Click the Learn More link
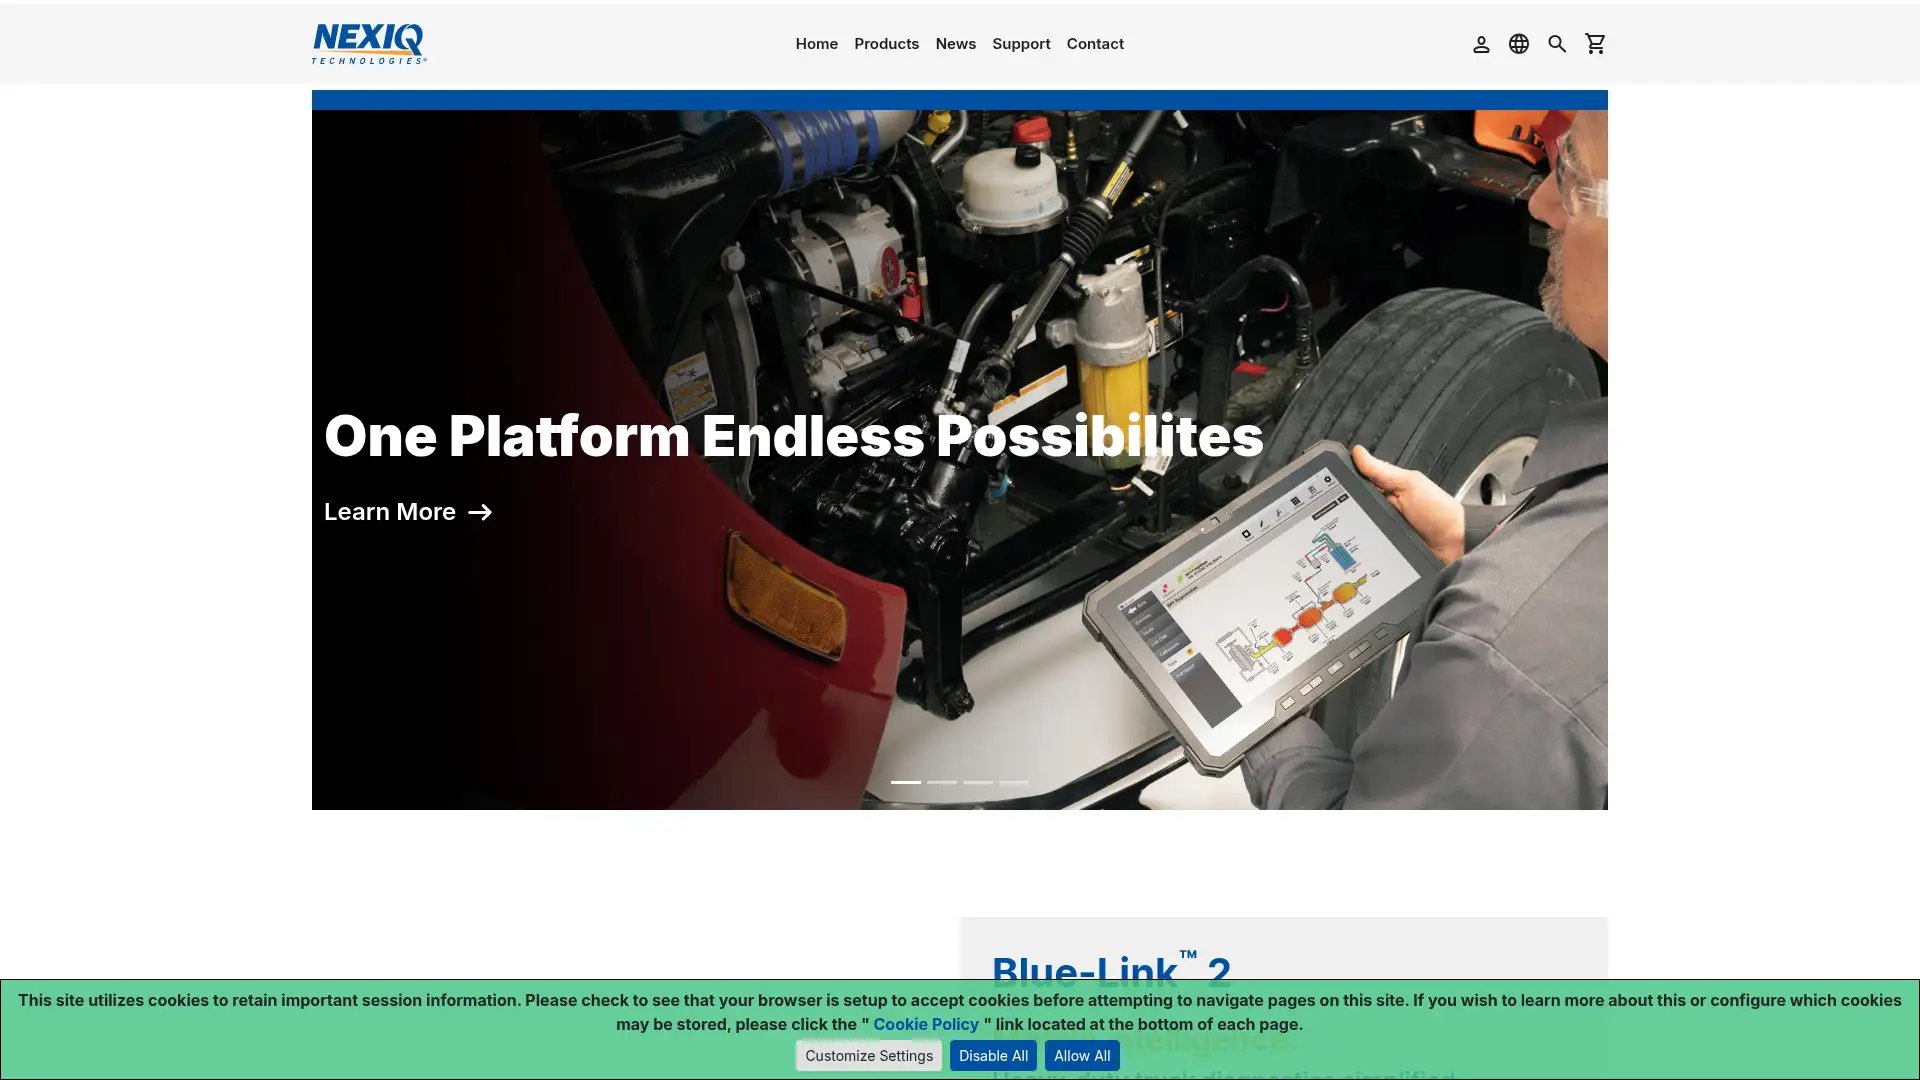Image resolution: width=1920 pixels, height=1080 pixels. [x=389, y=512]
